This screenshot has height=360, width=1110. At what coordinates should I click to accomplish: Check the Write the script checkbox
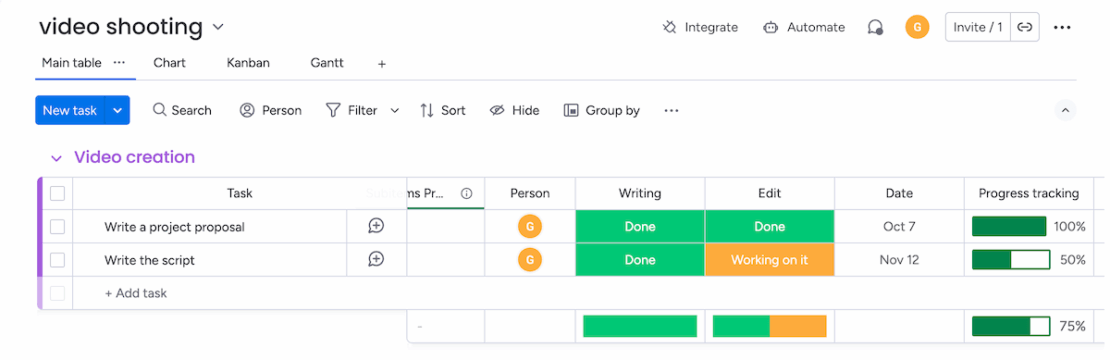coord(57,260)
